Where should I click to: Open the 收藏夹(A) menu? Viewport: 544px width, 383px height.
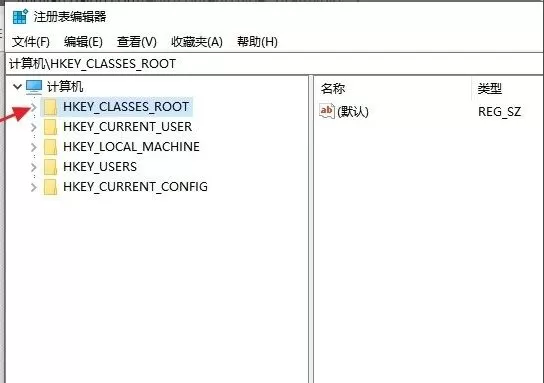(x=197, y=42)
